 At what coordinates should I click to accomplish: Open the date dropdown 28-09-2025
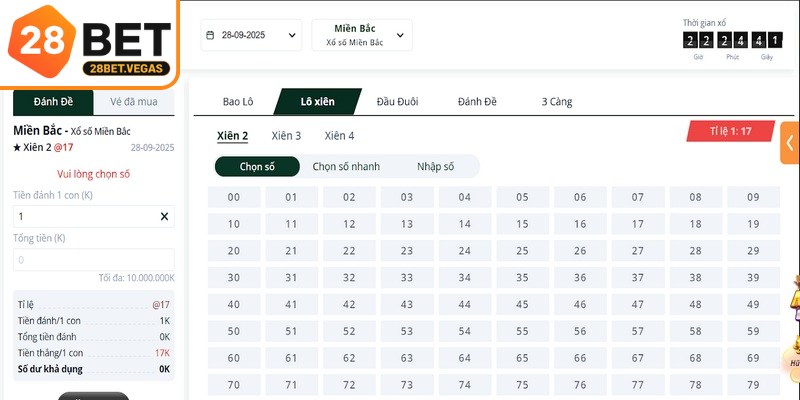pos(251,35)
